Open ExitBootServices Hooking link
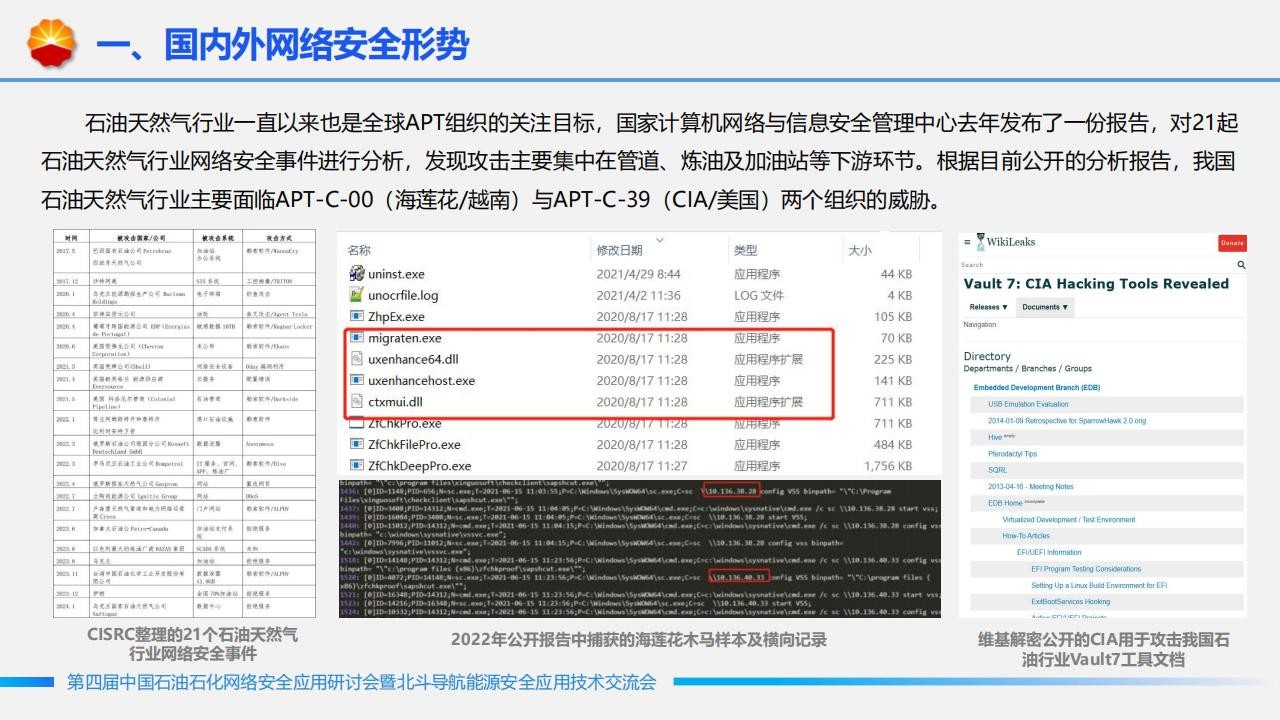 point(1070,602)
